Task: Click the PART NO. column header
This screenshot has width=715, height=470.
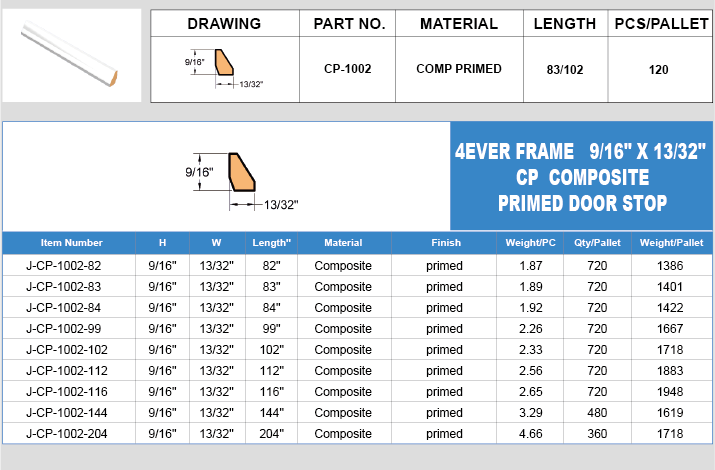Action: (x=349, y=24)
